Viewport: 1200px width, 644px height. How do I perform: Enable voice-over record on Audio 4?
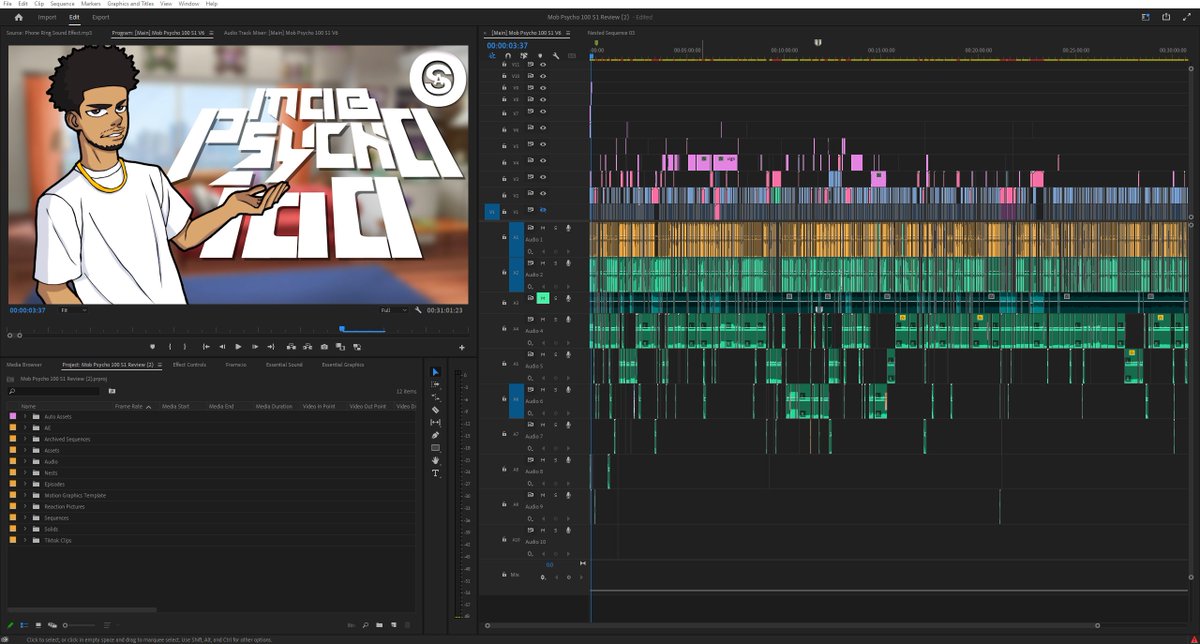(567, 319)
